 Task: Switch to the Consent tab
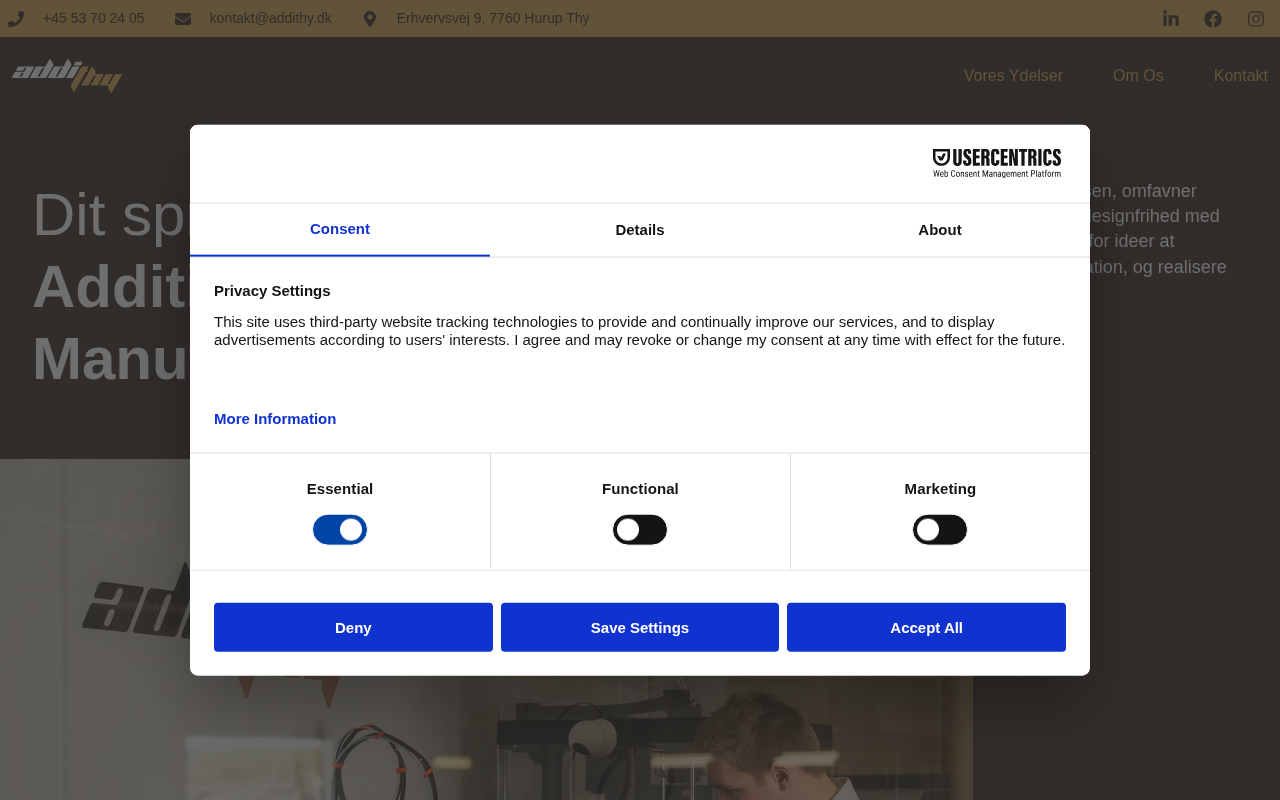[340, 229]
